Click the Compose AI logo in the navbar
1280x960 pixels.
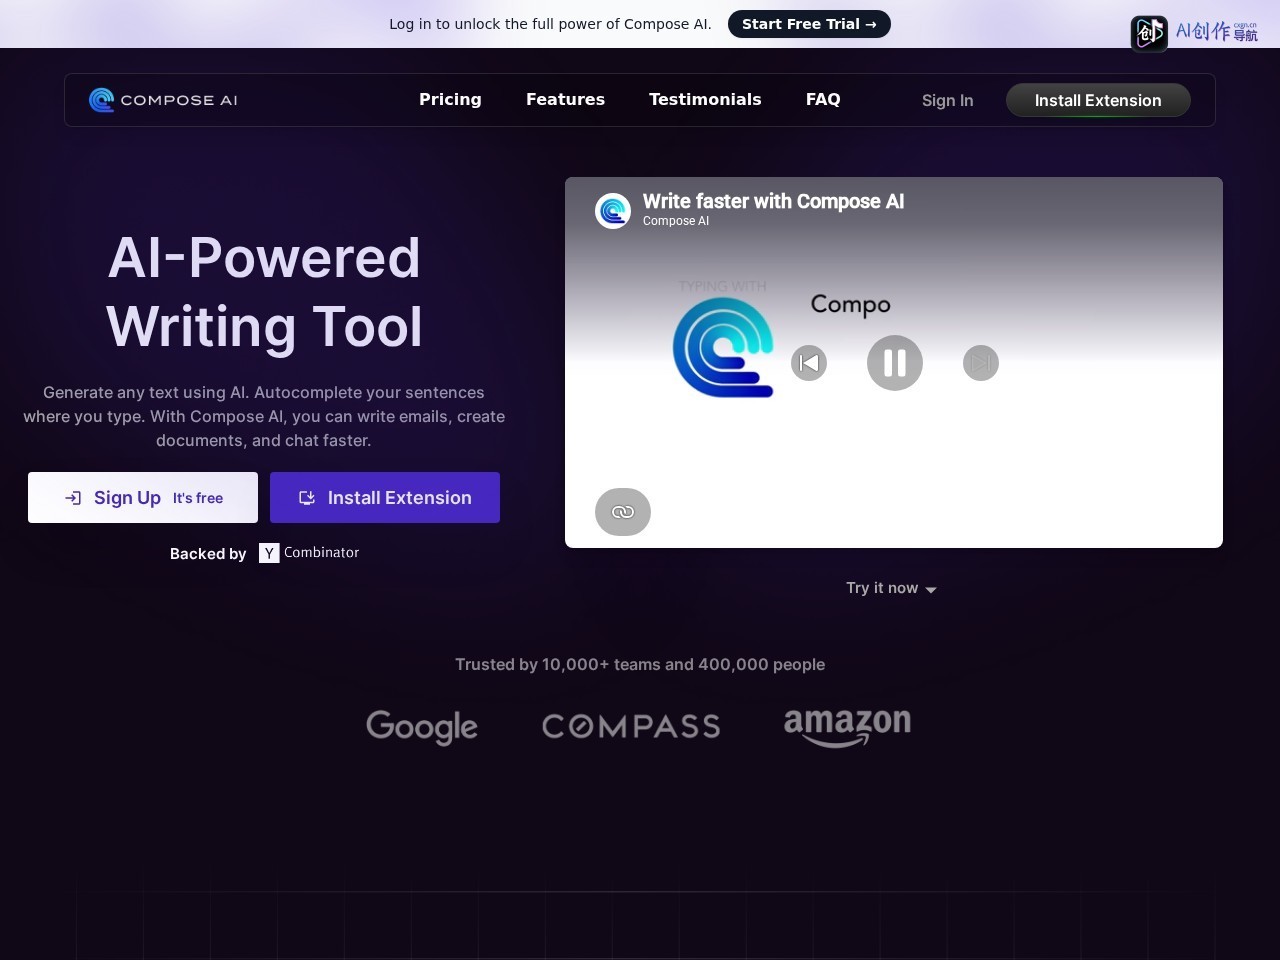click(163, 100)
